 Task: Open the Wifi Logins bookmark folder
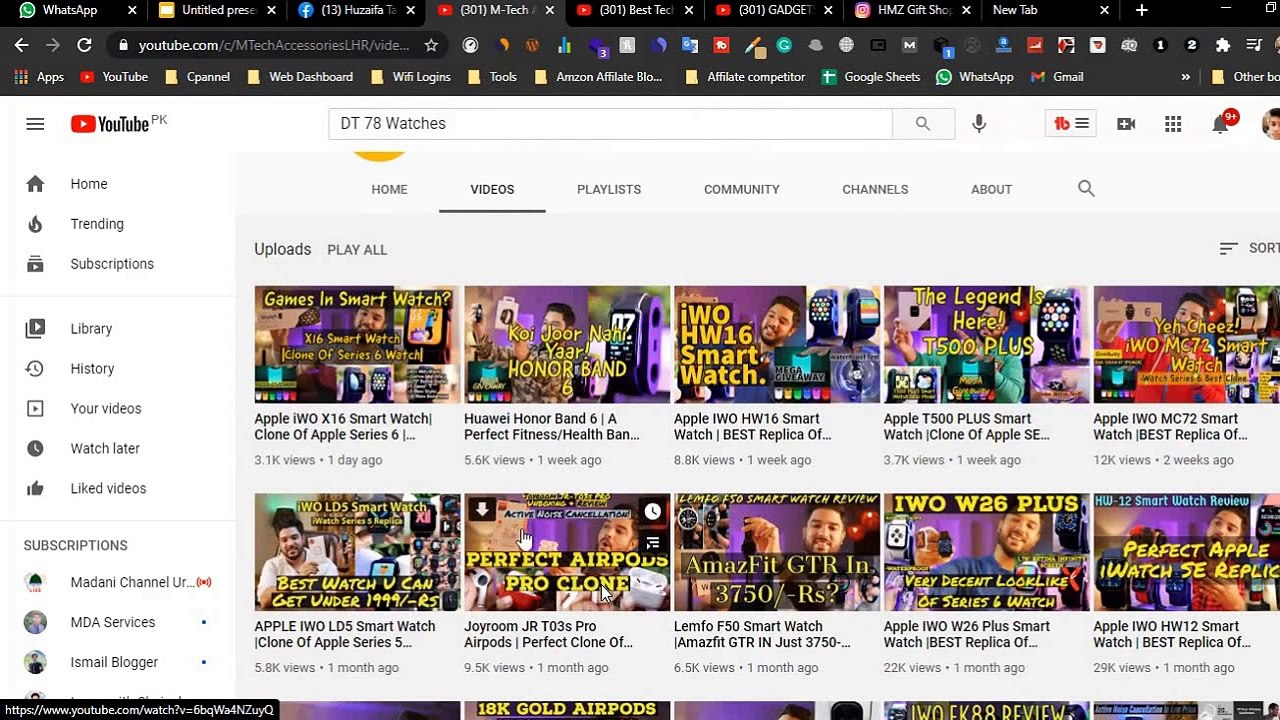click(410, 77)
